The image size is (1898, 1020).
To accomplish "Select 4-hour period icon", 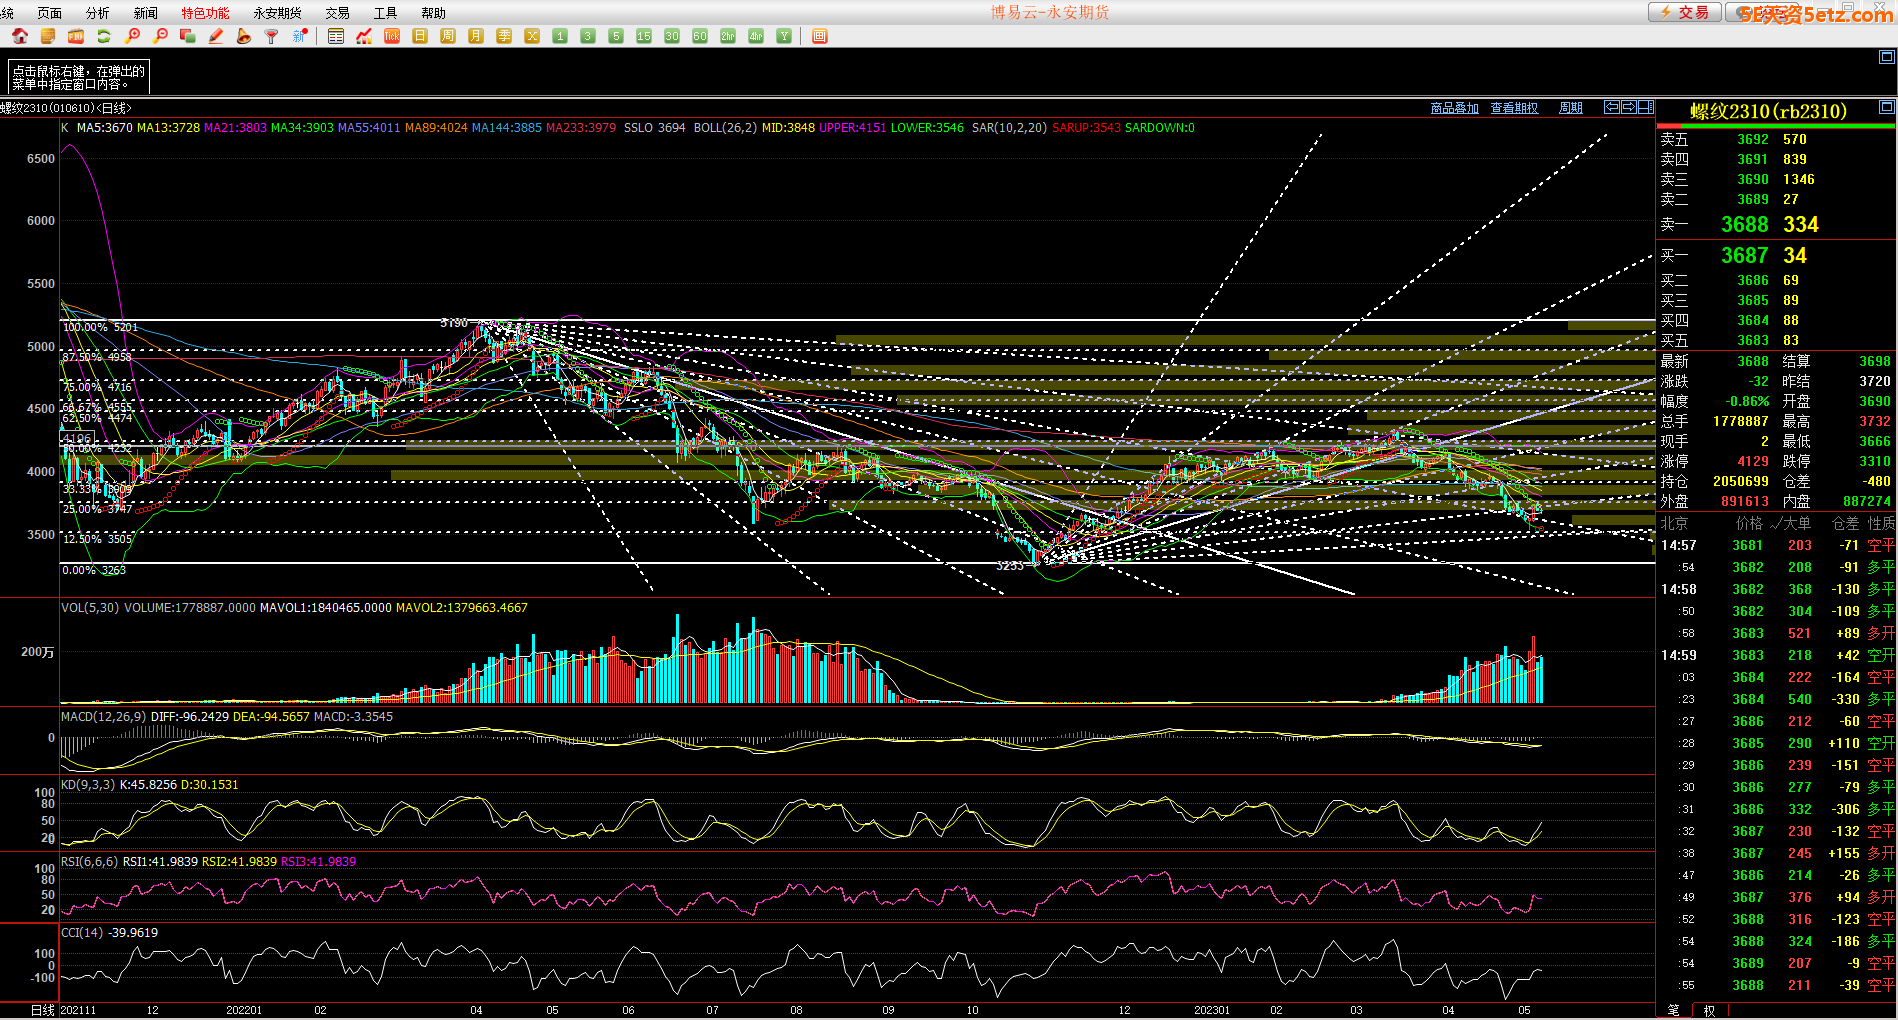I will tap(756, 36).
